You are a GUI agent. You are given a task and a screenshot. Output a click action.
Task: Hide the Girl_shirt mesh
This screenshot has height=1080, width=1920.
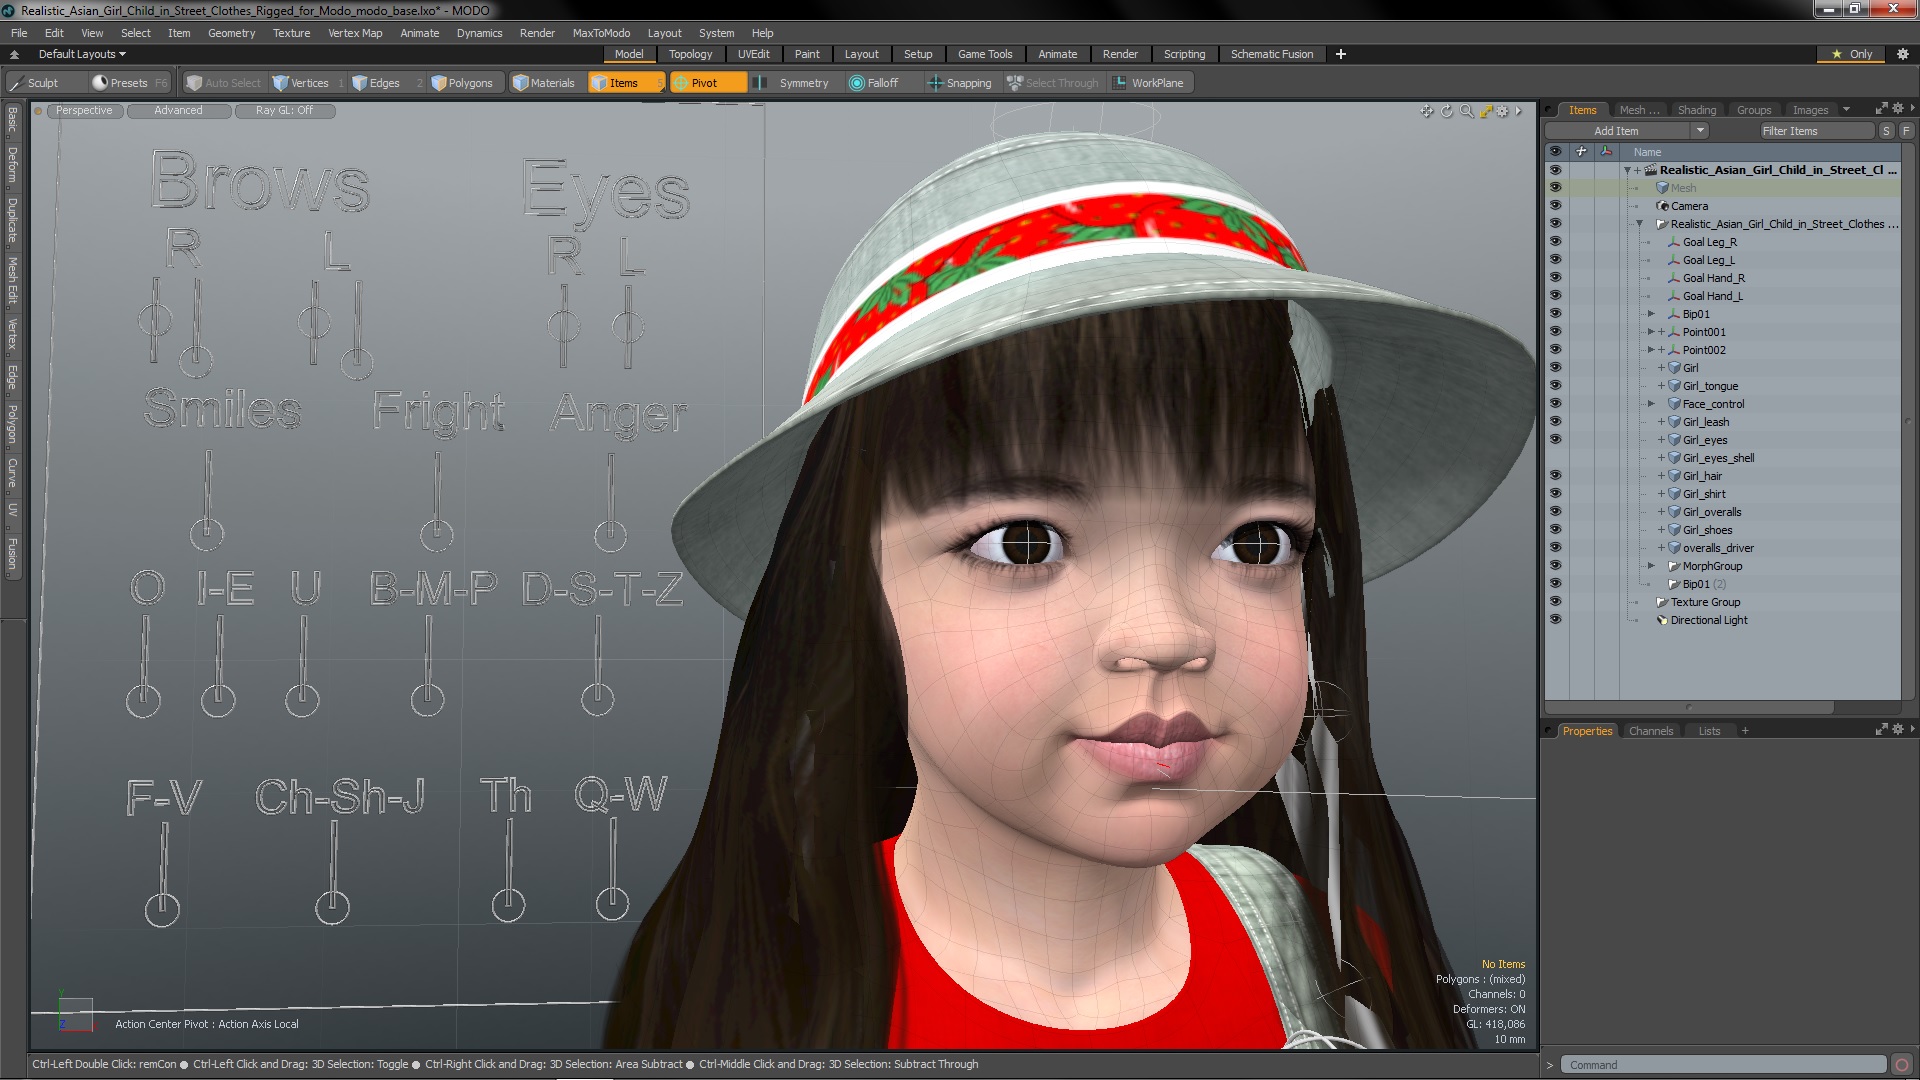pos(1555,494)
